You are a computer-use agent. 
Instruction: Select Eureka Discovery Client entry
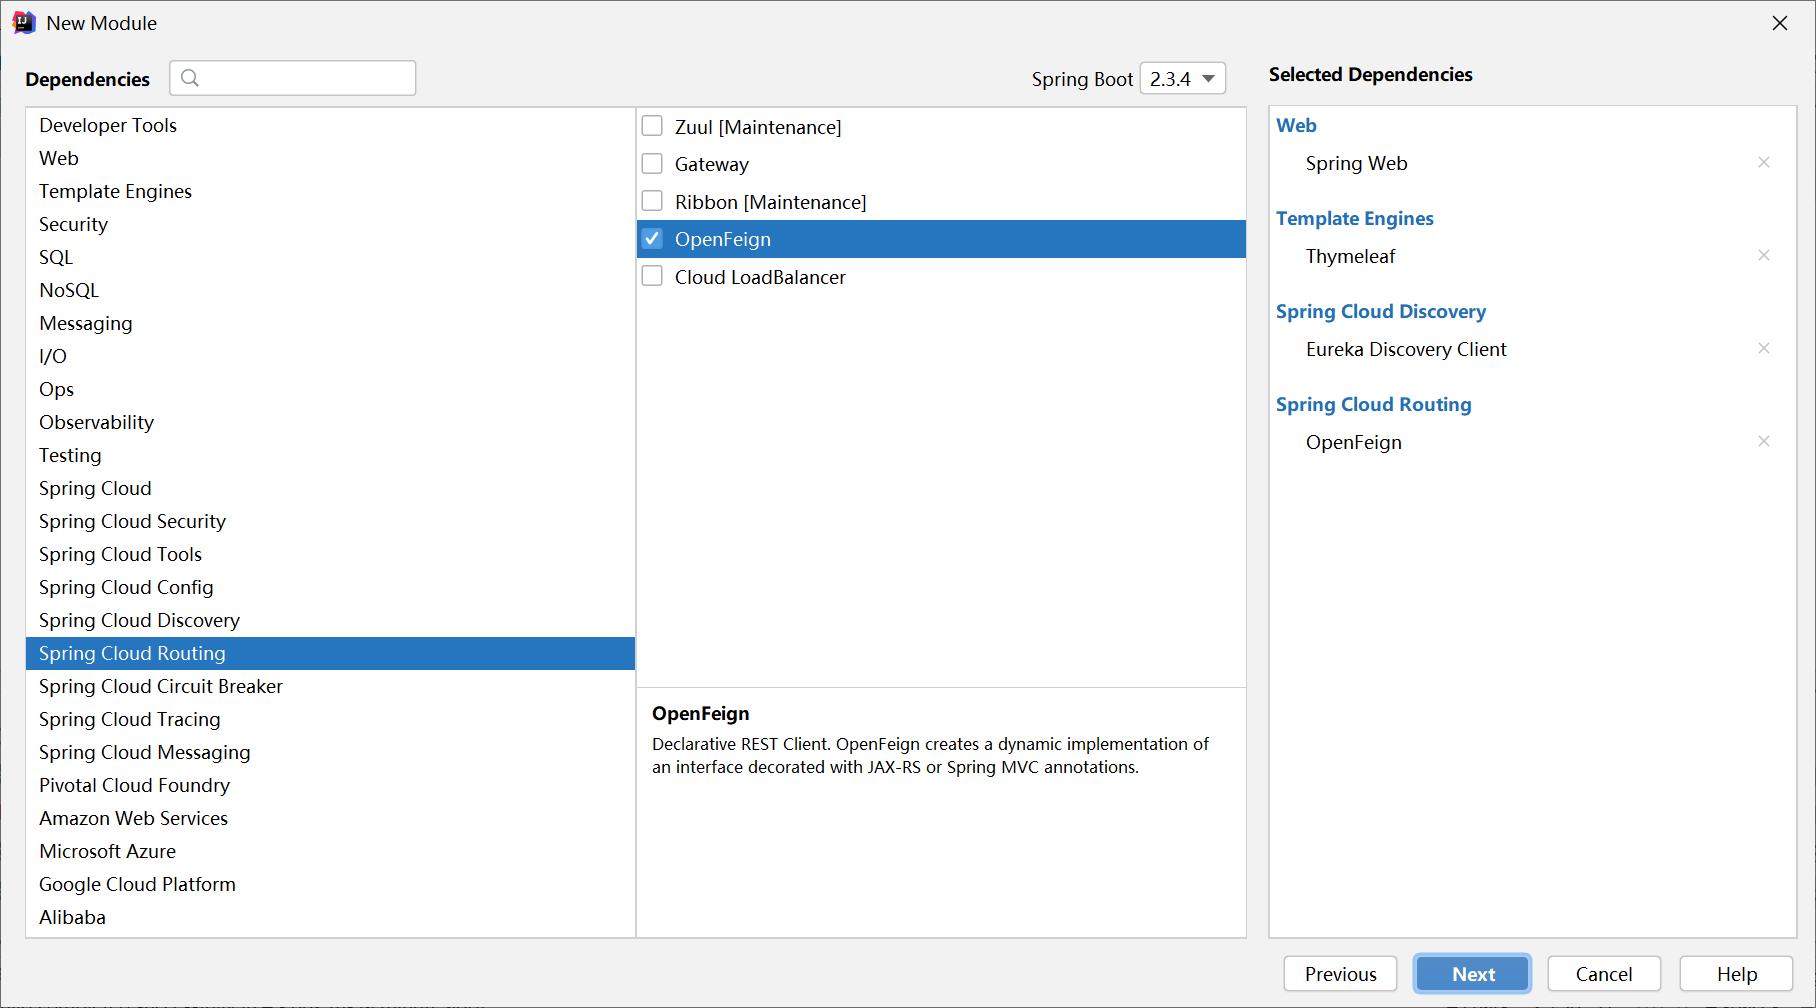[x=1406, y=349]
